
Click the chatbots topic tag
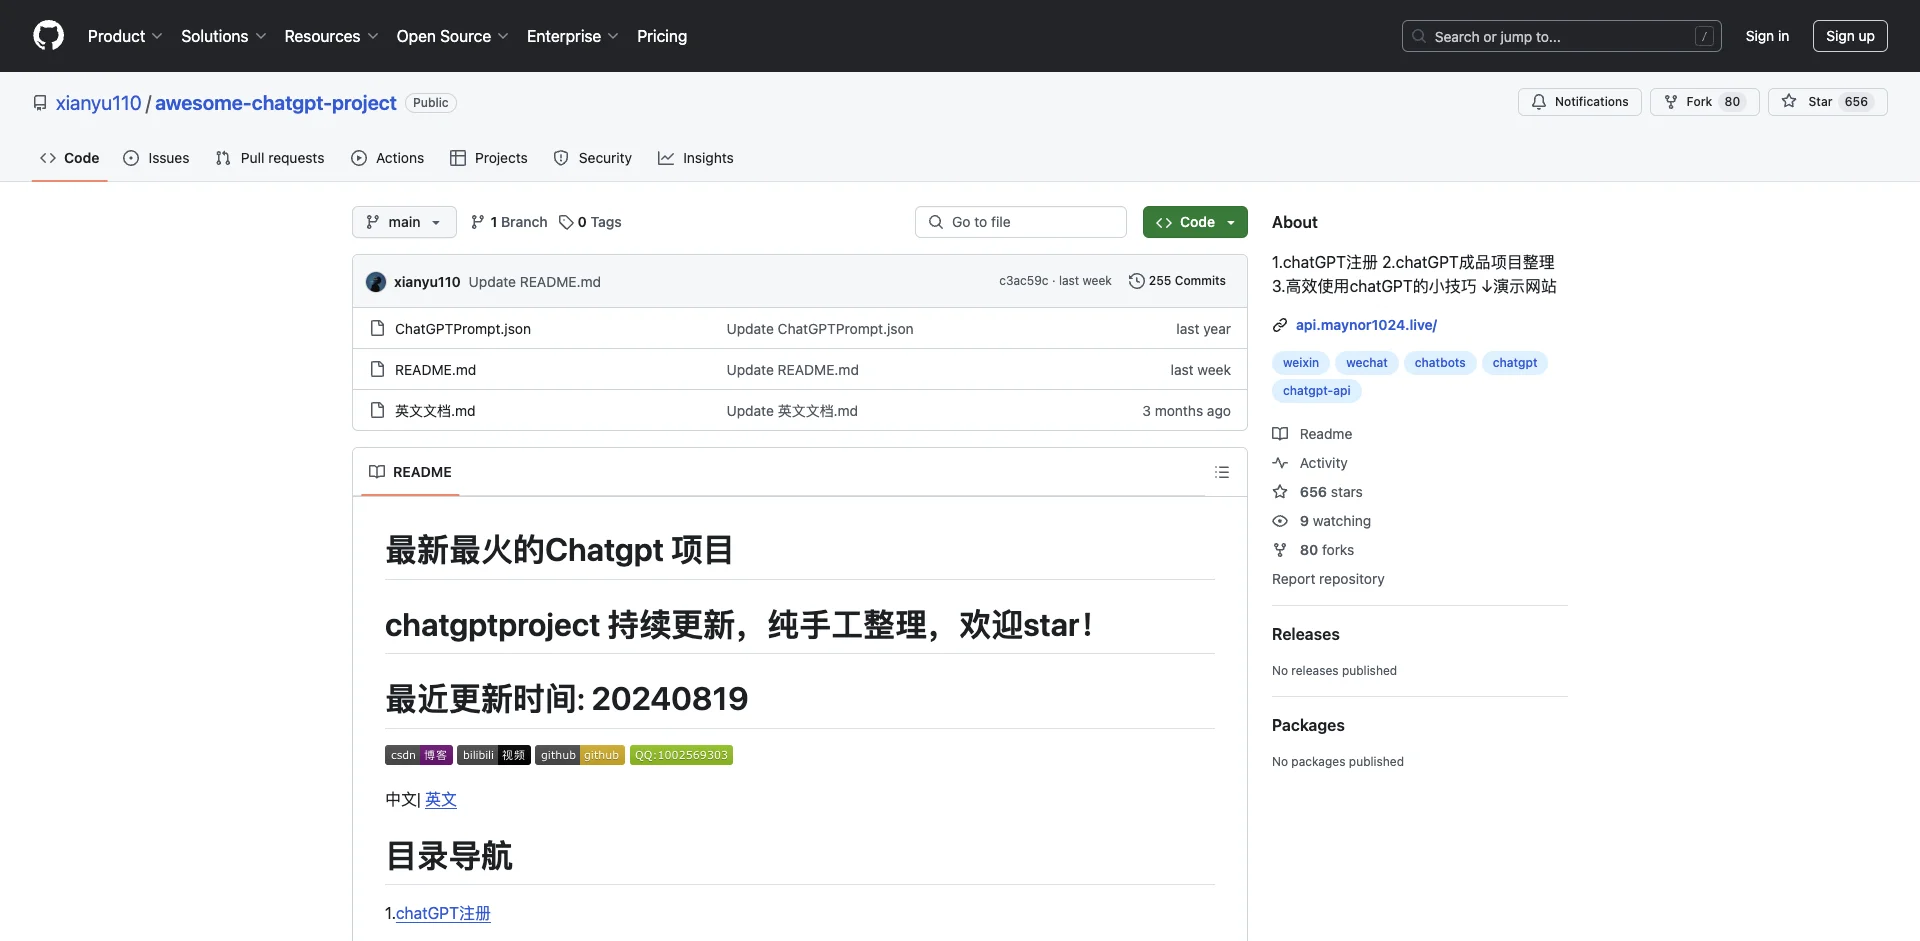click(x=1440, y=363)
